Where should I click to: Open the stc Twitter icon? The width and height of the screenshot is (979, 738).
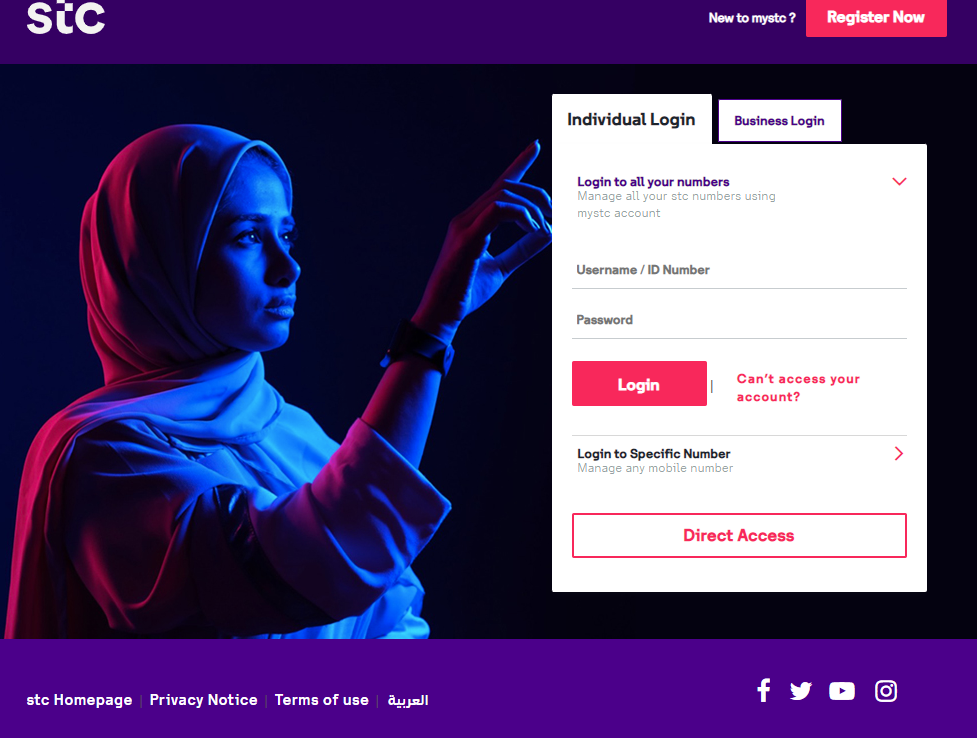pos(800,691)
